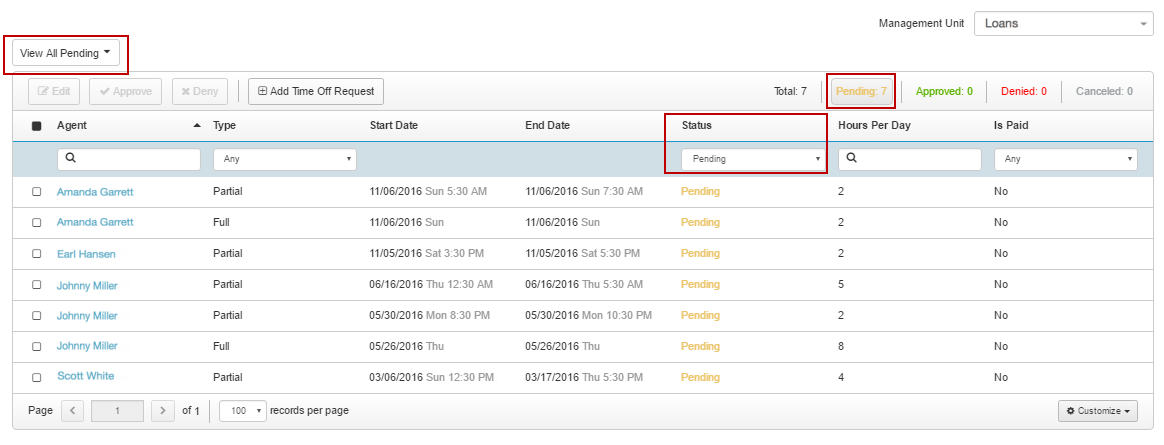The width and height of the screenshot is (1164, 445).
Task: Open the View All Pending dropdown
Action: click(x=66, y=53)
